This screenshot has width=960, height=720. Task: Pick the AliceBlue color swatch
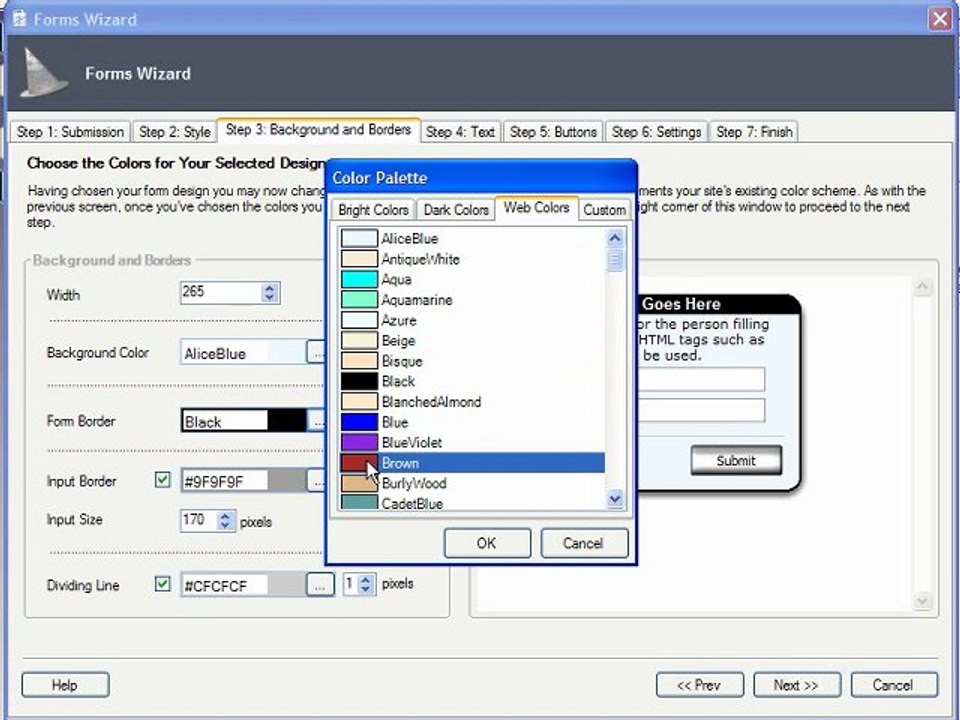pos(359,238)
